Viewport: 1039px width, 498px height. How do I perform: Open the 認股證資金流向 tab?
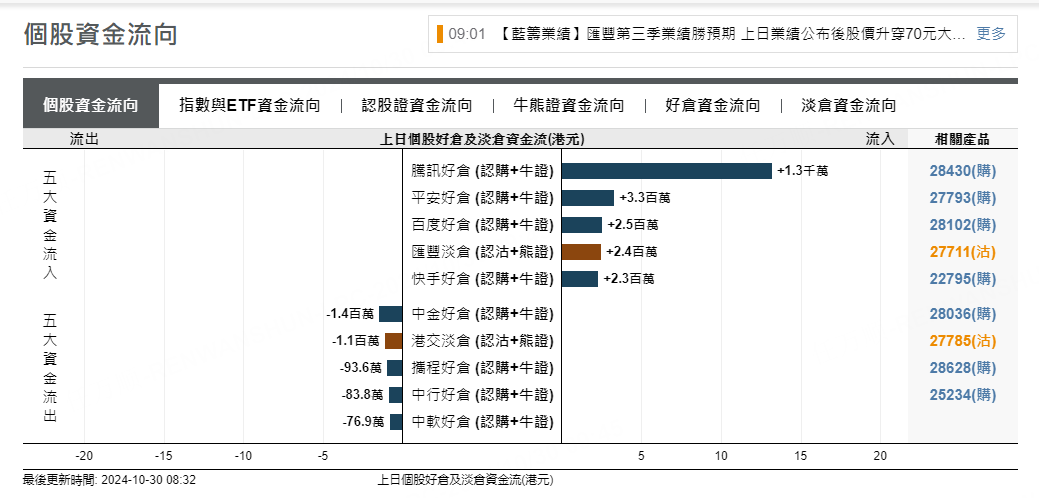(417, 105)
